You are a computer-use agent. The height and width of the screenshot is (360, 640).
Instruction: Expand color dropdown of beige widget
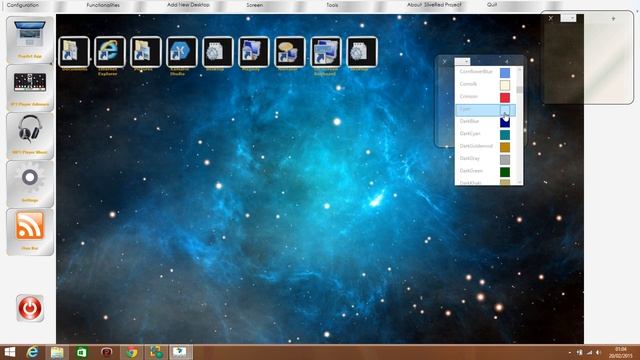[568, 18]
